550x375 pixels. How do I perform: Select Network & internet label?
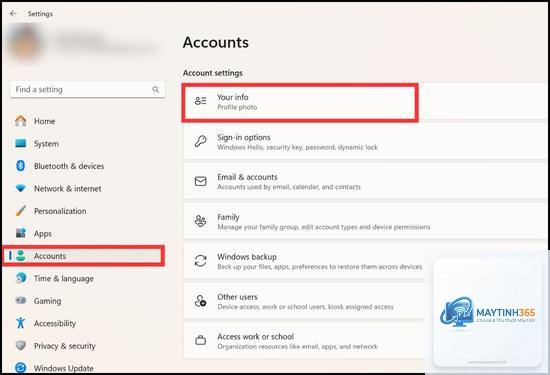68,189
